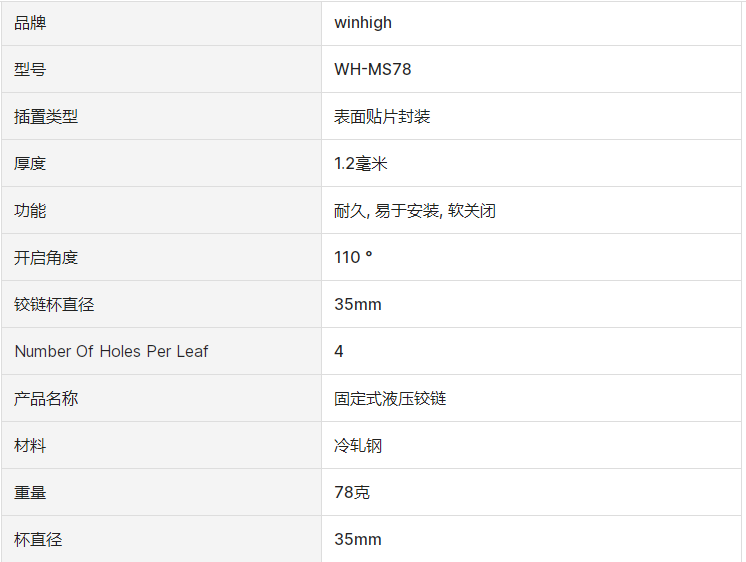The image size is (746, 562).
Task: Select the 110 ° angle value
Action: tap(353, 258)
